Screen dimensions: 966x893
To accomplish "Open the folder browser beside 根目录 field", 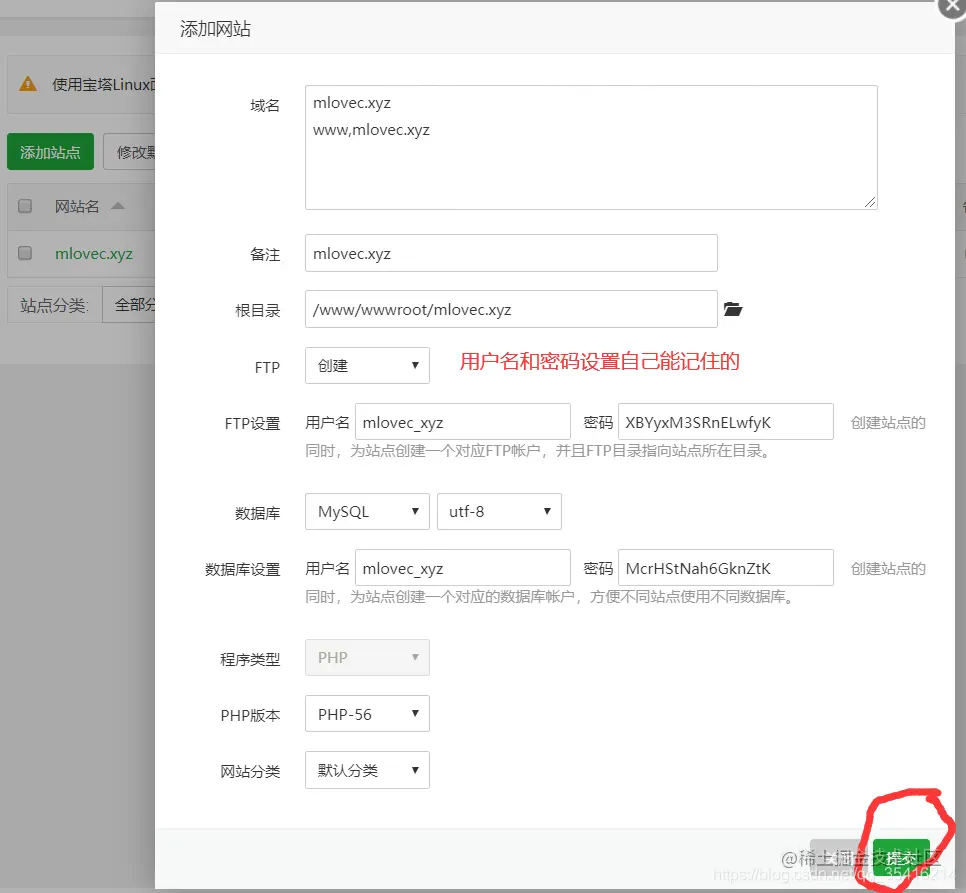I will pyautogui.click(x=733, y=309).
